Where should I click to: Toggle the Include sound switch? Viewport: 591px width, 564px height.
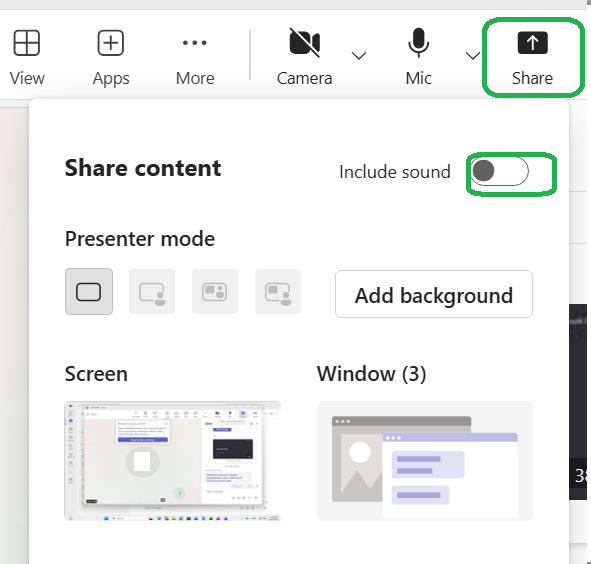[x=499, y=171]
